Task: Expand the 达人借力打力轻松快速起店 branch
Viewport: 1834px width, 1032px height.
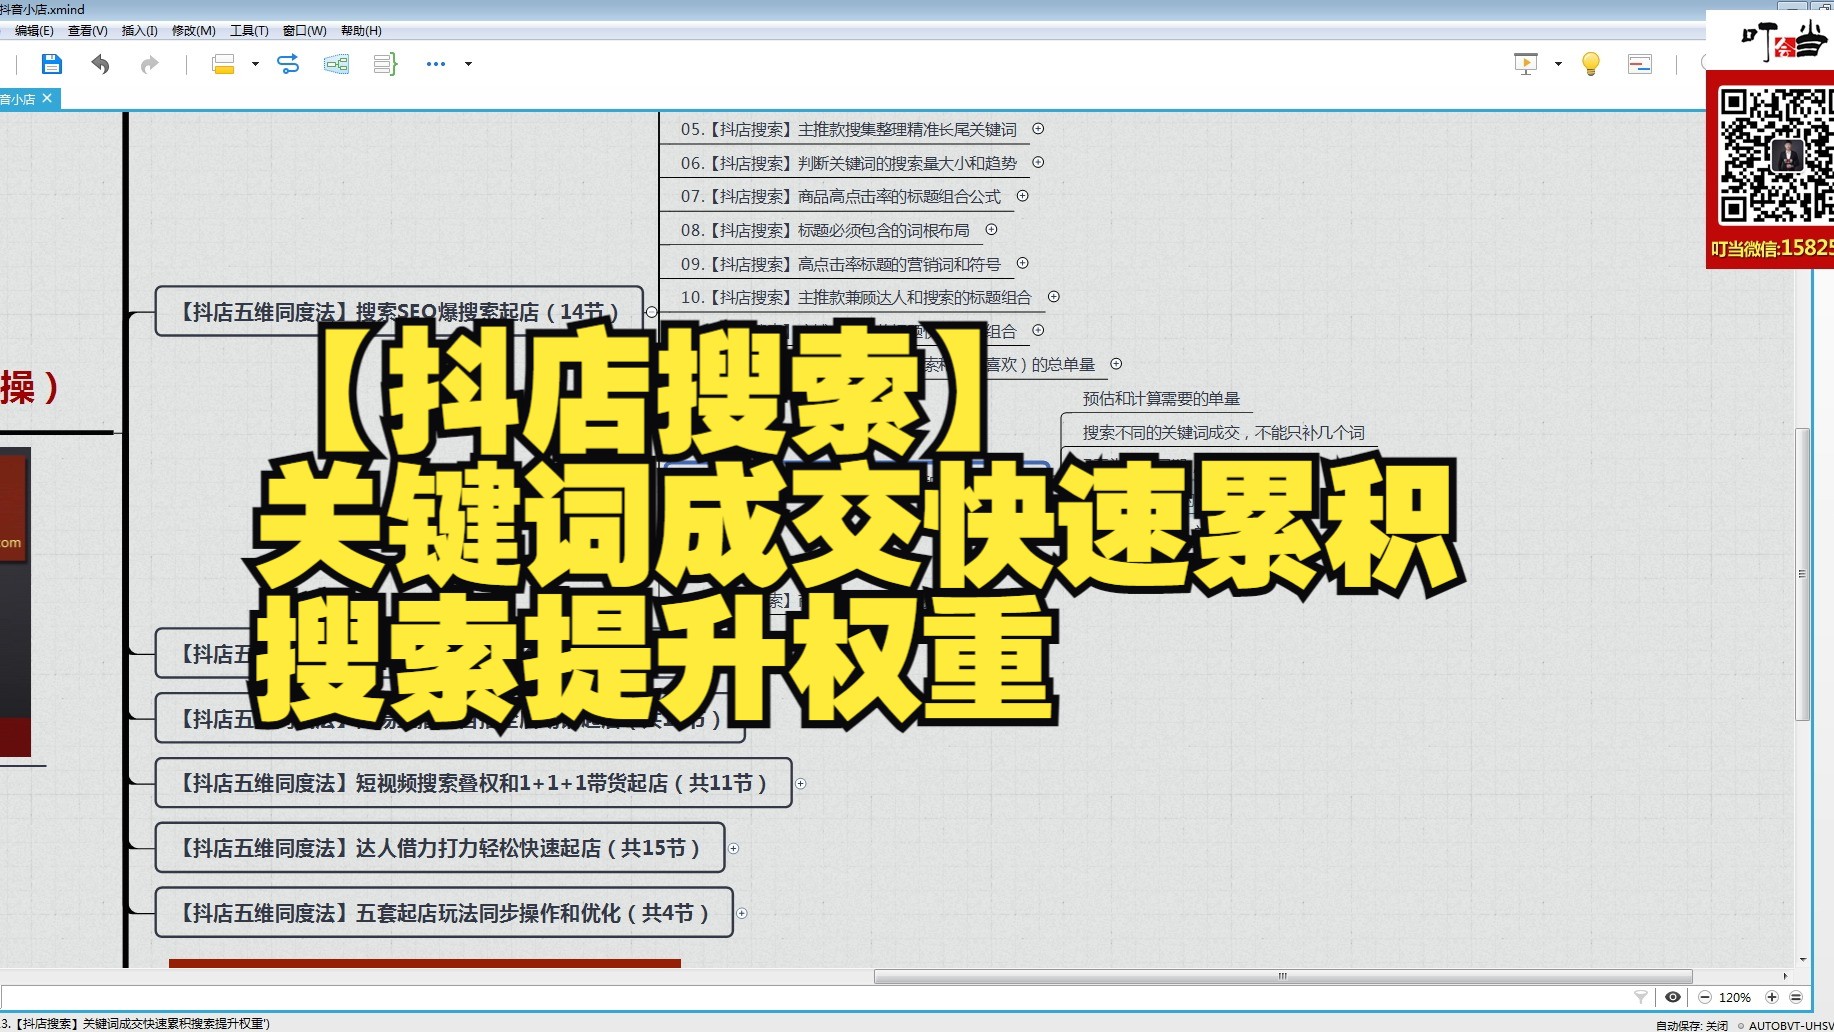Action: (x=733, y=848)
